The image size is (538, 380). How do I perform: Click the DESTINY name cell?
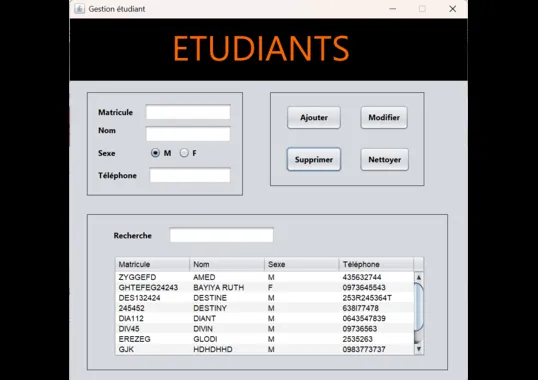point(227,308)
